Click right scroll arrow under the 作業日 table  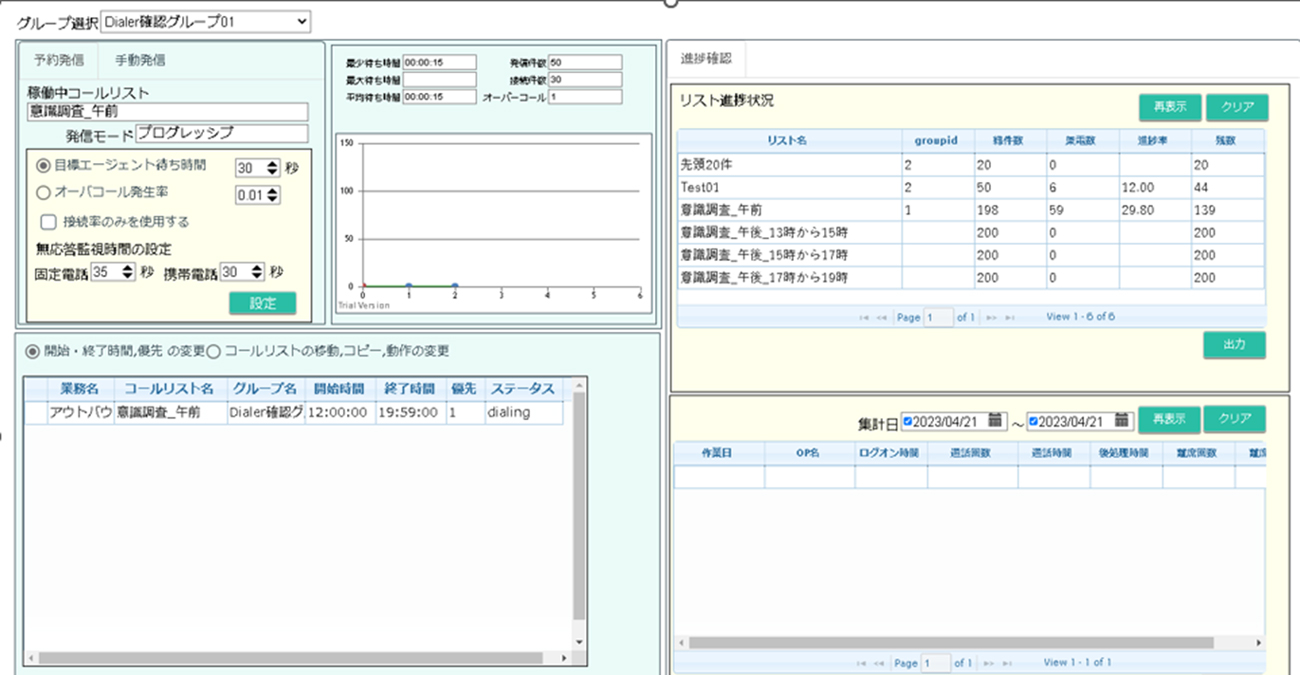pyautogui.click(x=1258, y=642)
